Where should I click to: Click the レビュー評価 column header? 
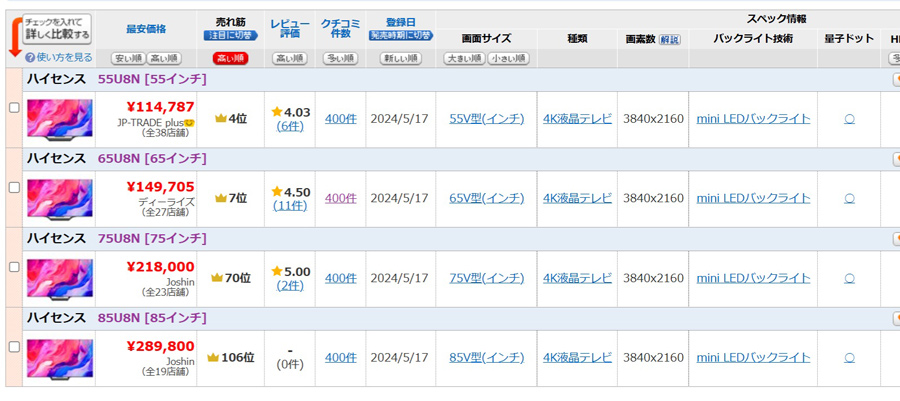click(290, 29)
